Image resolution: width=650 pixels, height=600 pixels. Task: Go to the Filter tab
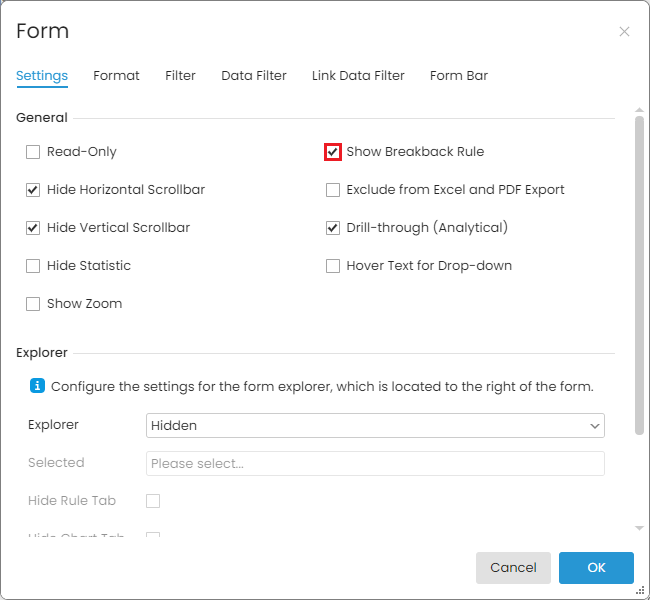(180, 75)
